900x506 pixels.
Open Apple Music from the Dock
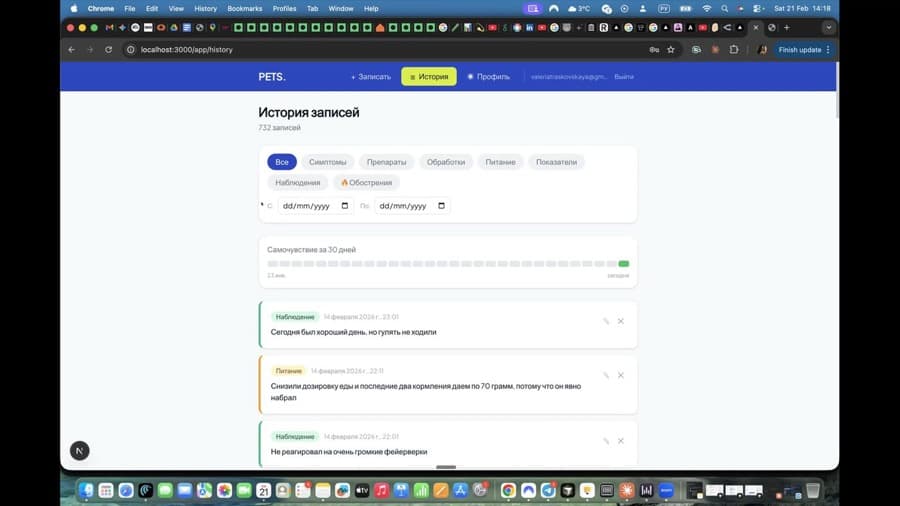coord(381,491)
